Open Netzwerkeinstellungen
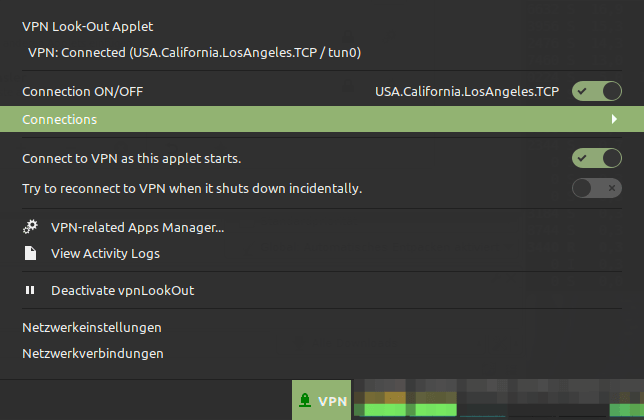644x420 pixels. pos(92,328)
